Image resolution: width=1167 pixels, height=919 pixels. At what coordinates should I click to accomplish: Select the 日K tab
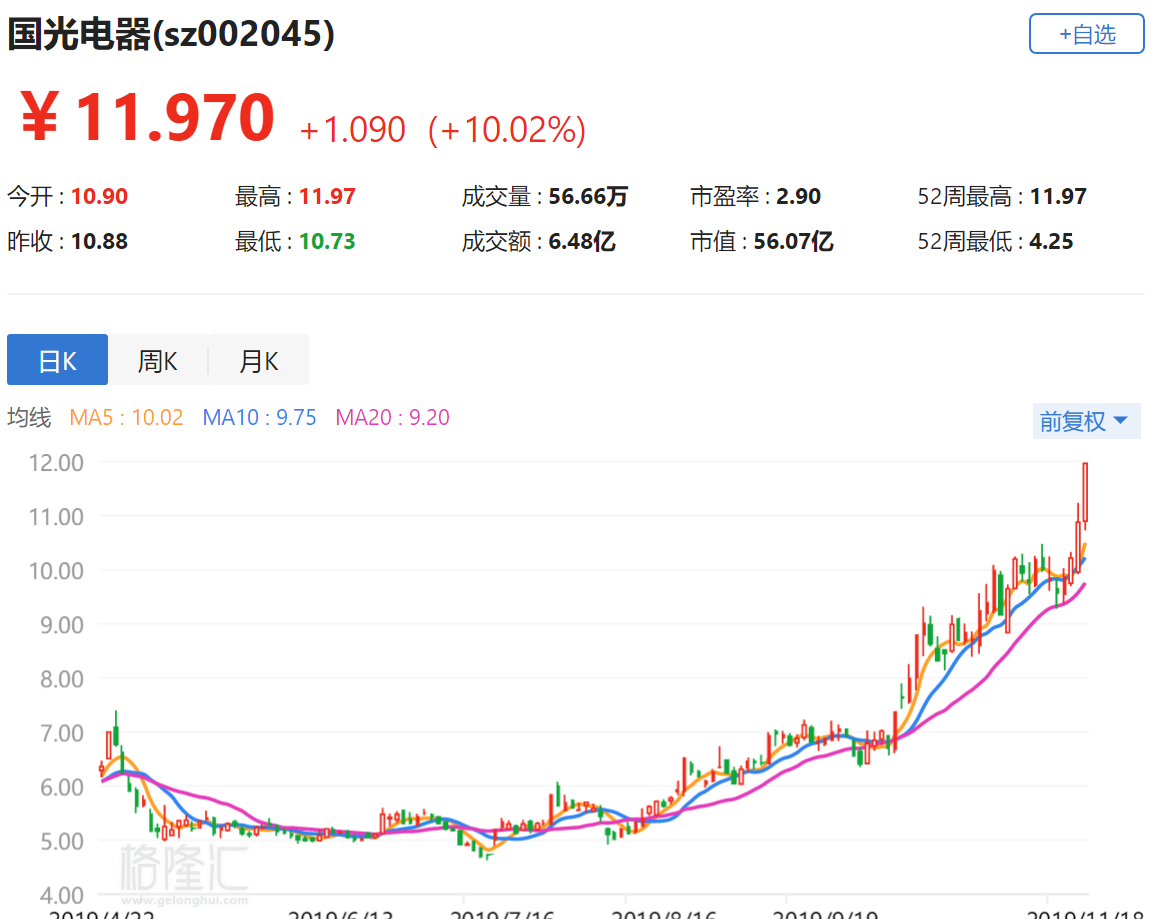click(57, 360)
